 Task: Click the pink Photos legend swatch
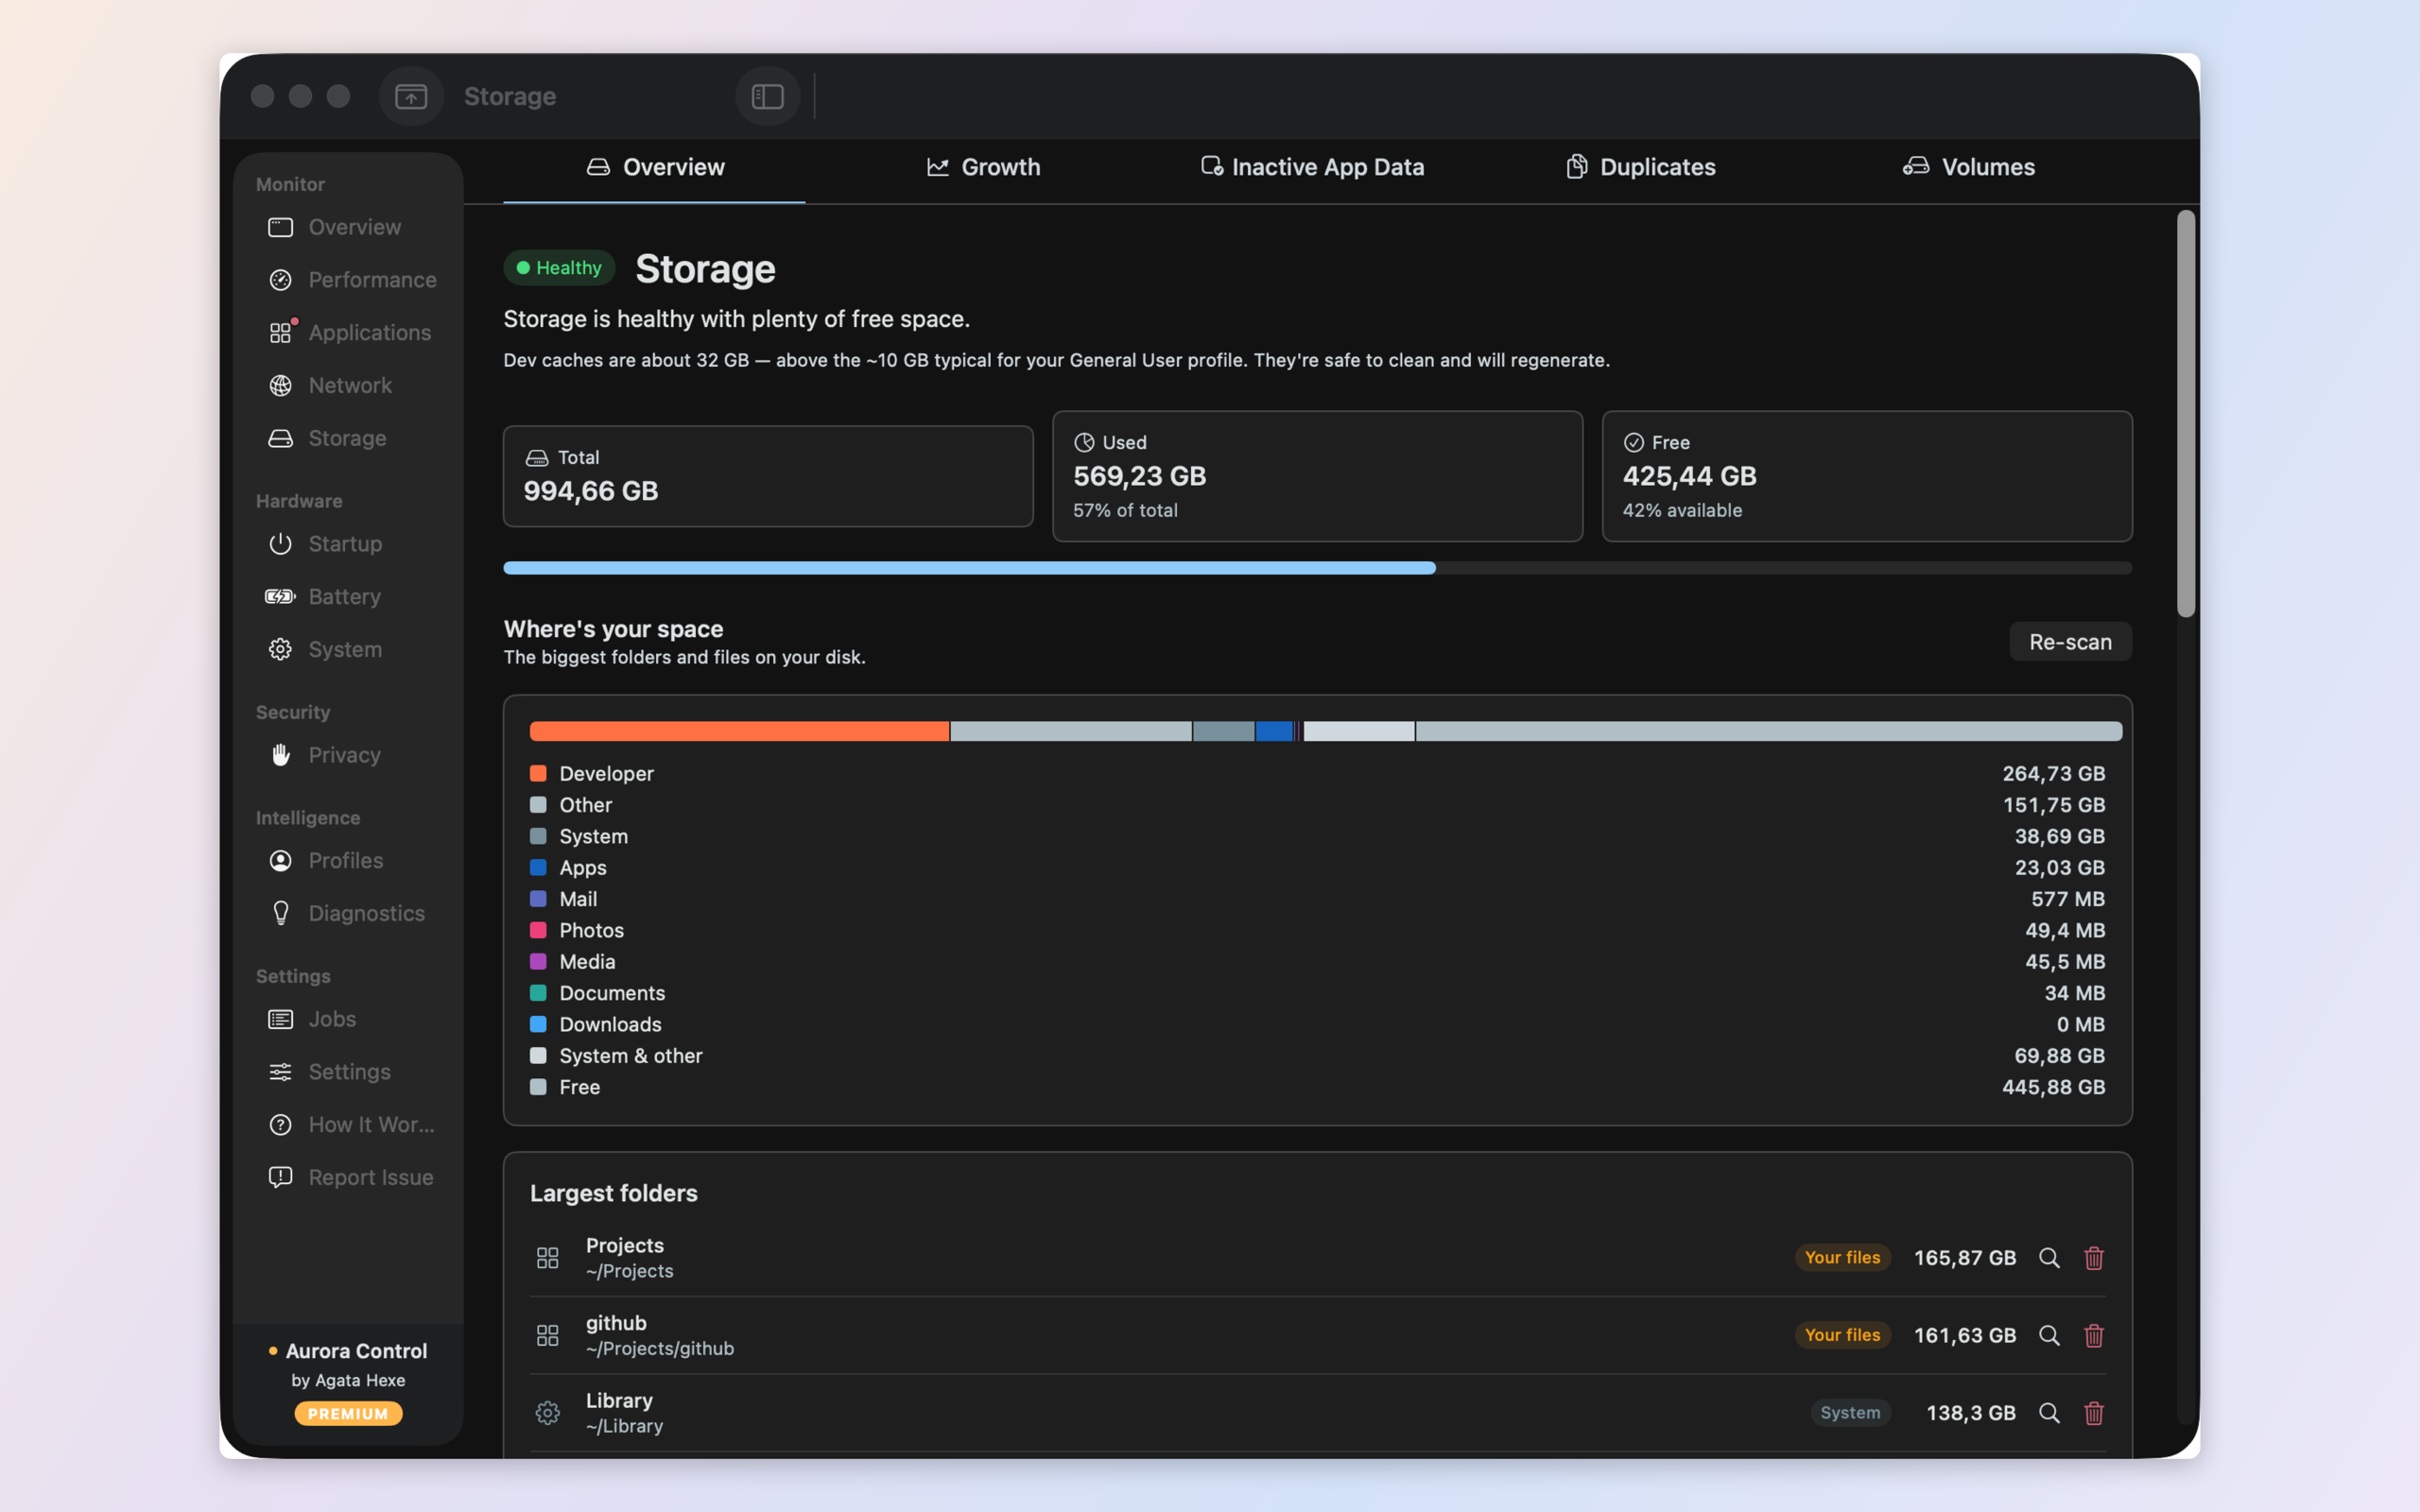(538, 930)
